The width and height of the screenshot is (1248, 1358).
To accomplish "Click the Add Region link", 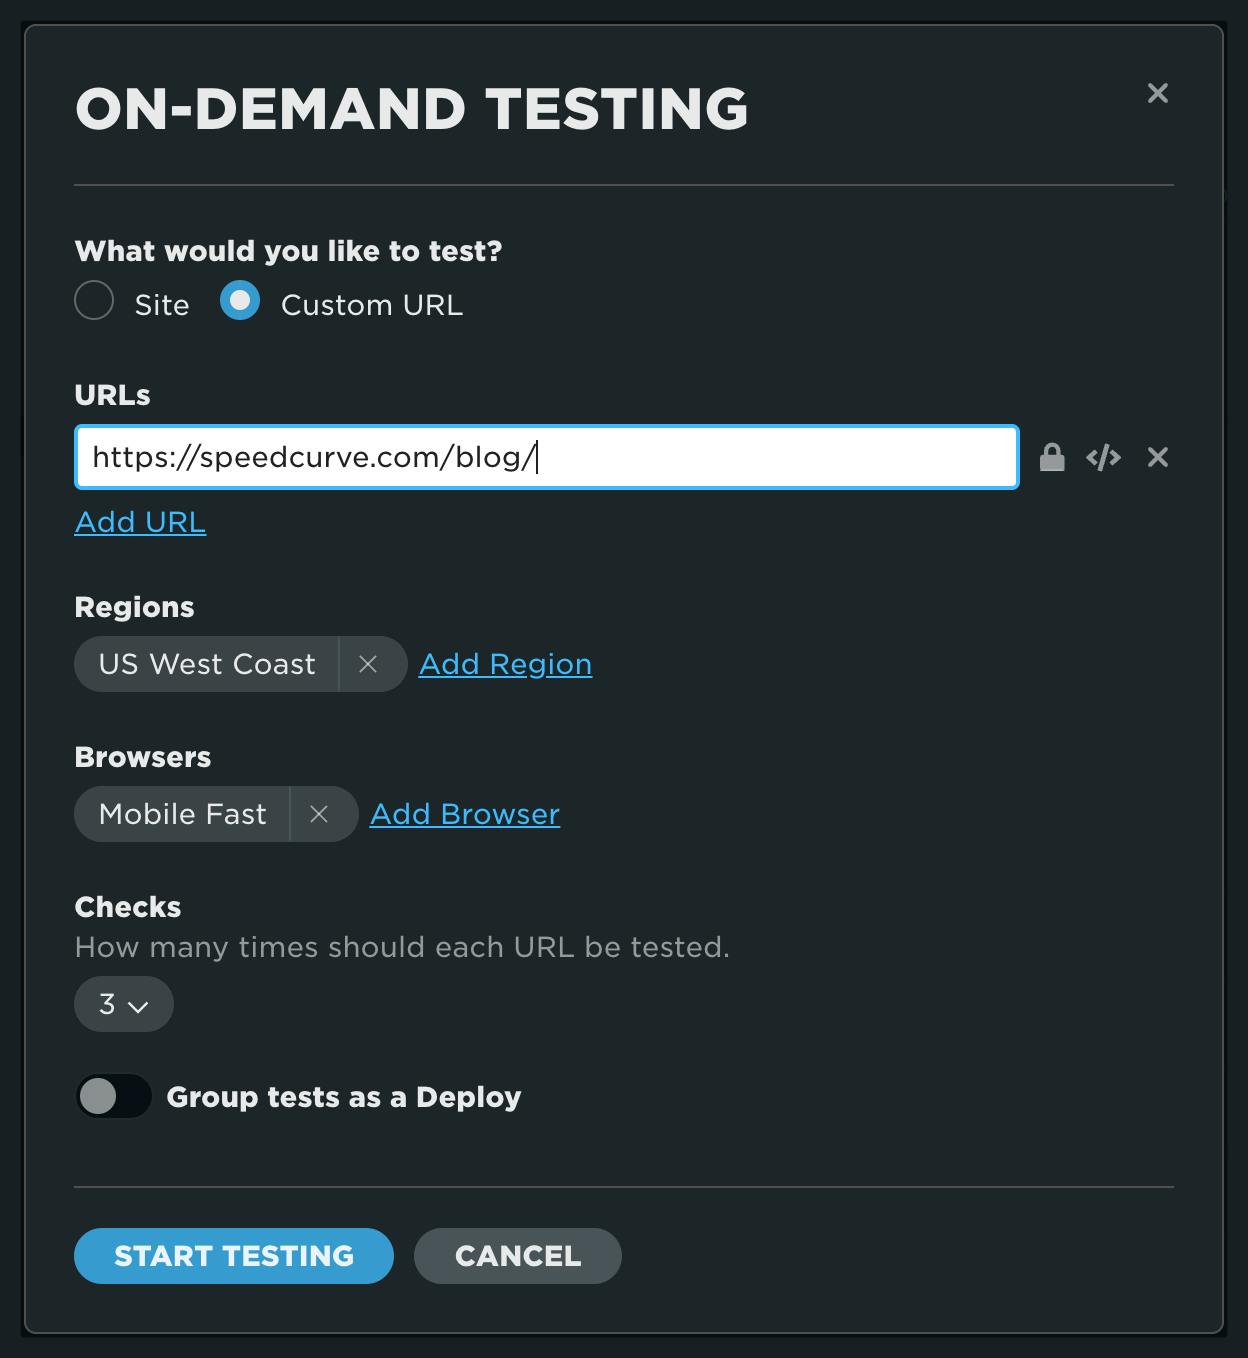I will (x=505, y=664).
